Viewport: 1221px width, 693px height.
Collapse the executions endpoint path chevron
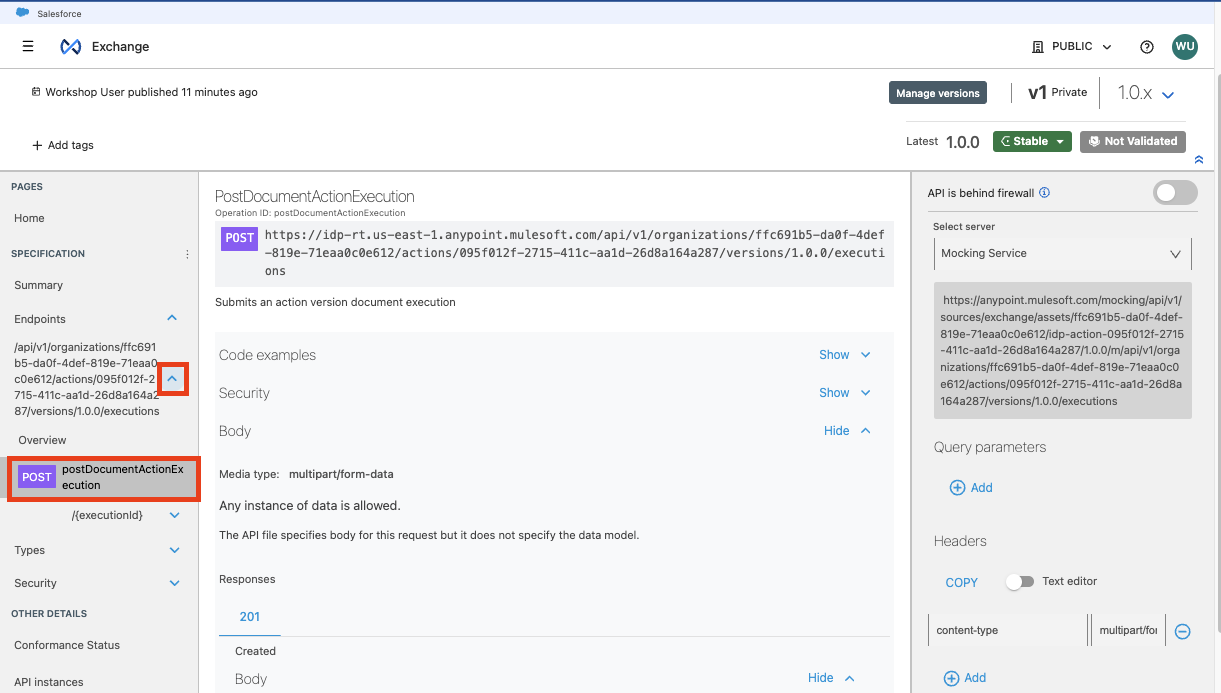coord(173,380)
